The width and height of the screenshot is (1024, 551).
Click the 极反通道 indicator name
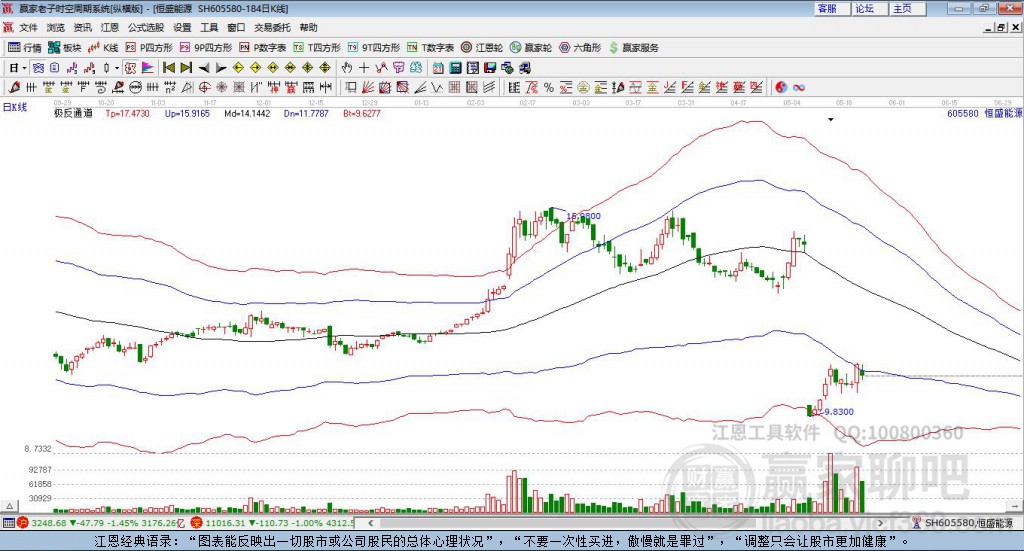[x=73, y=113]
